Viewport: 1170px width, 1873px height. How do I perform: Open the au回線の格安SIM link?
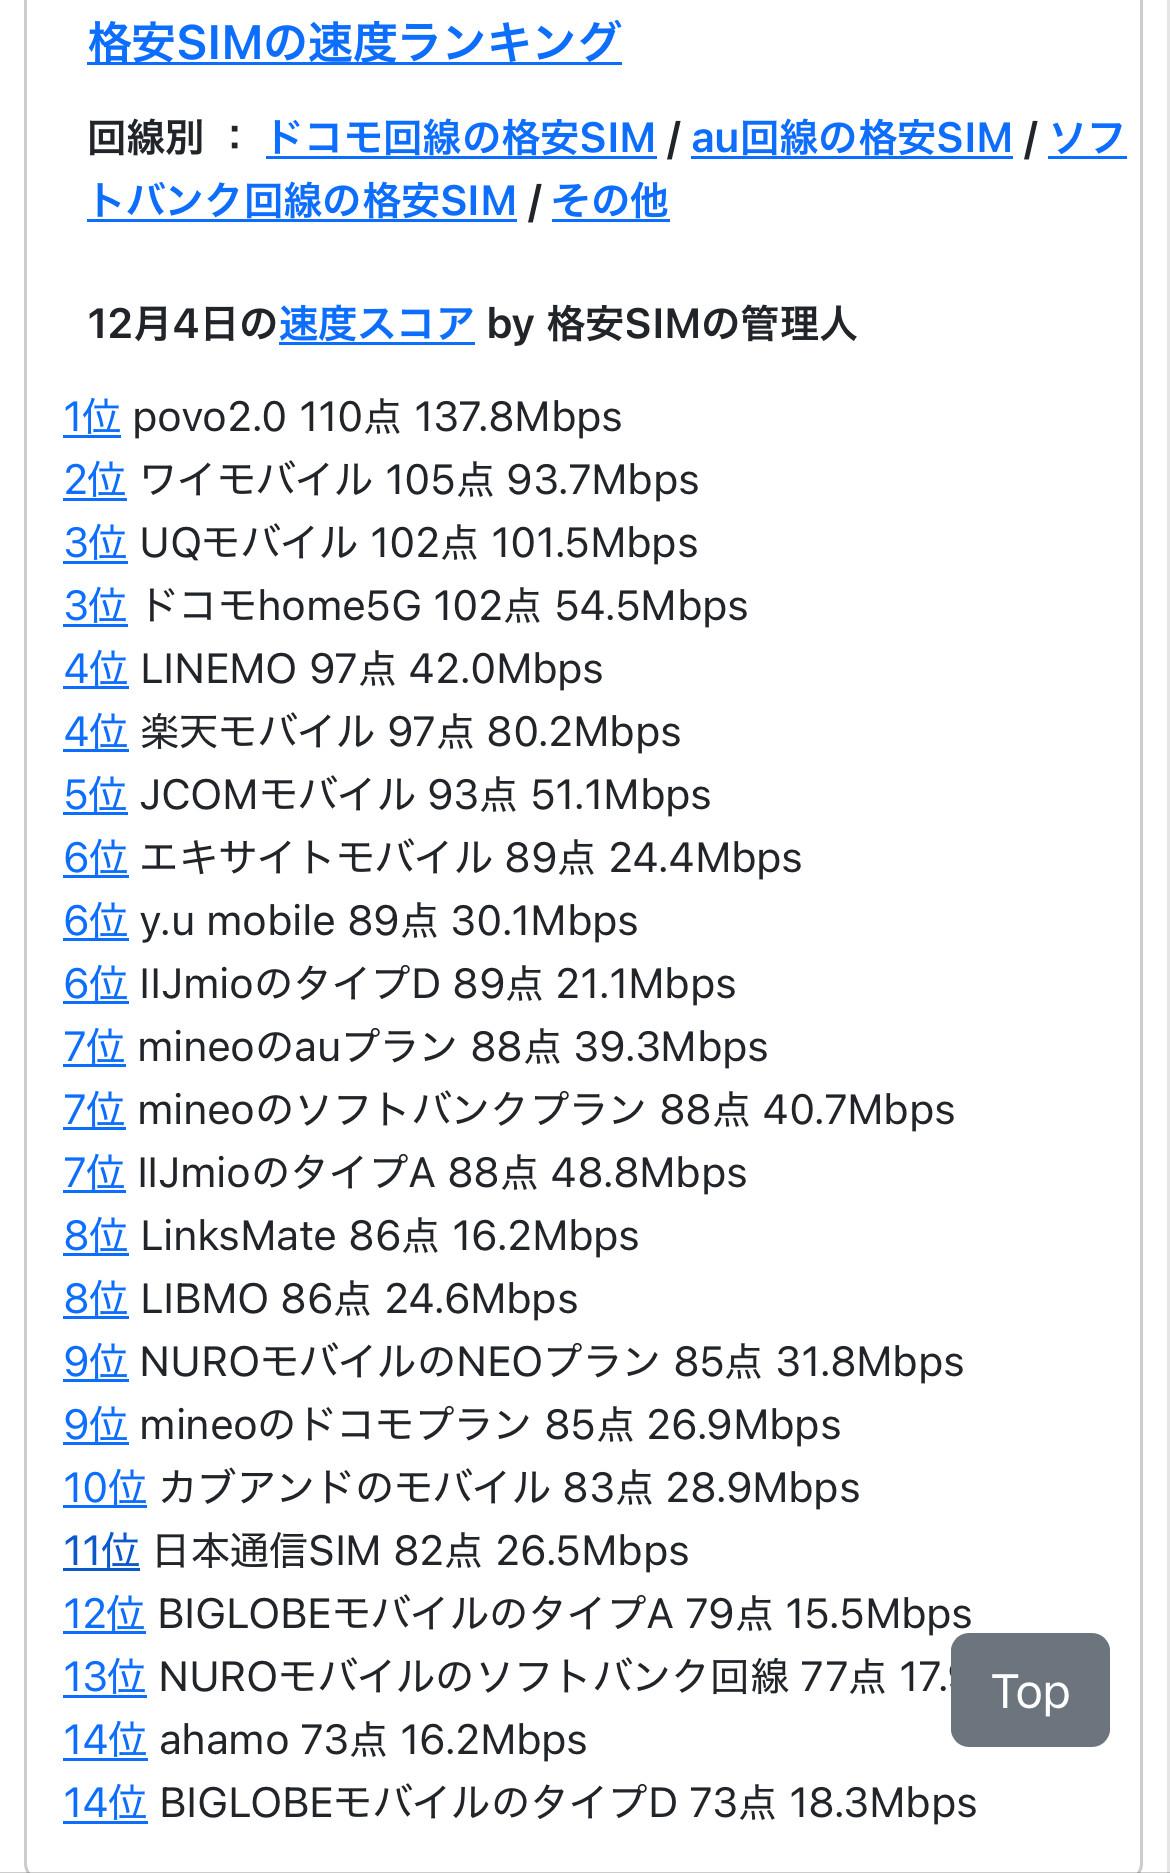pos(851,138)
